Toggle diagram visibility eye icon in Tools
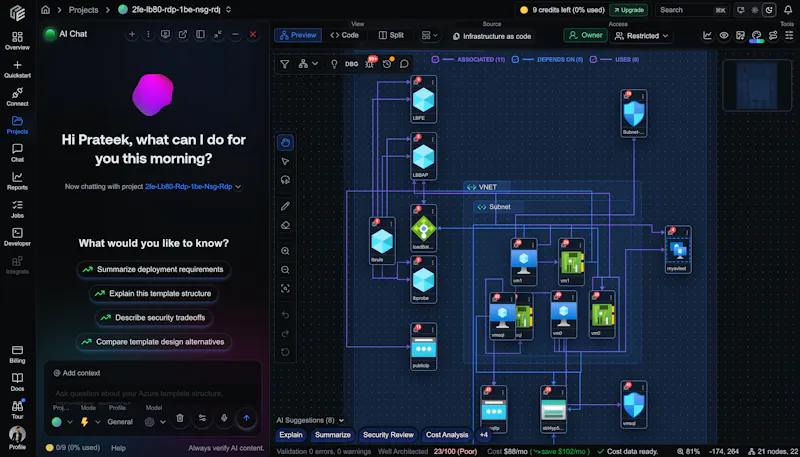 click(723, 35)
